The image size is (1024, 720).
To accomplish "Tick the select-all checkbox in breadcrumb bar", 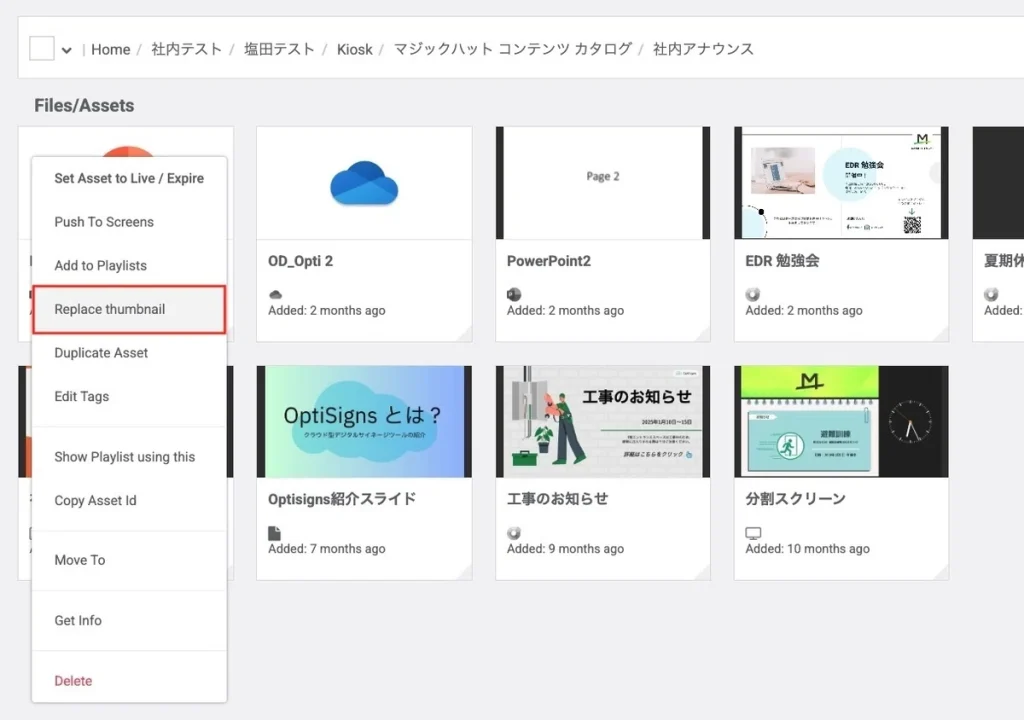I will tap(41, 49).
